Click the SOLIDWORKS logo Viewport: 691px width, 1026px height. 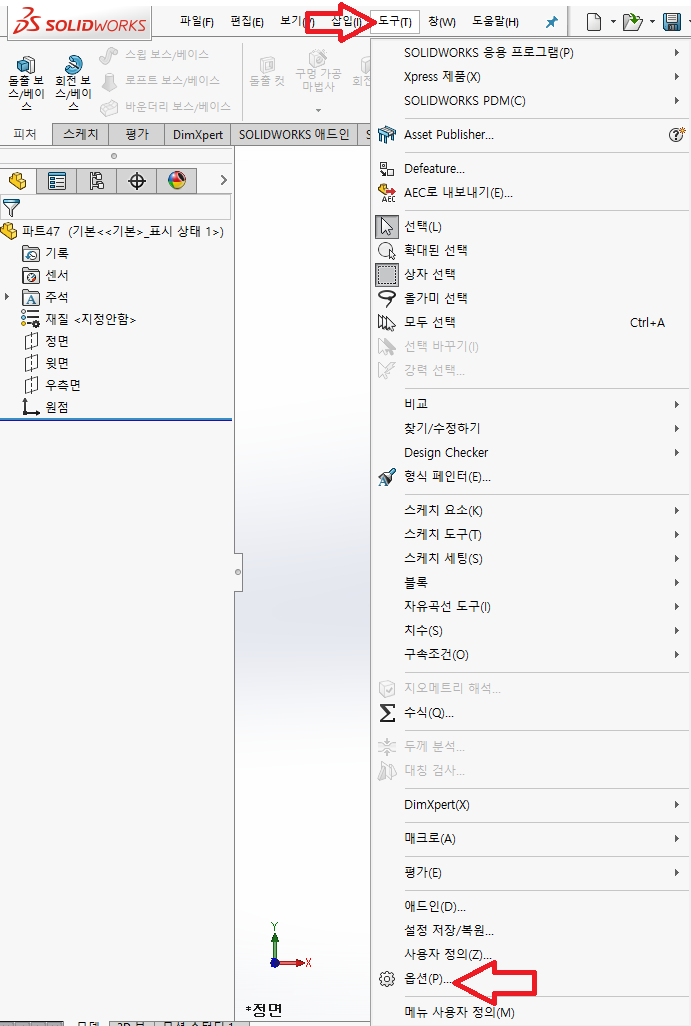[x=80, y=22]
